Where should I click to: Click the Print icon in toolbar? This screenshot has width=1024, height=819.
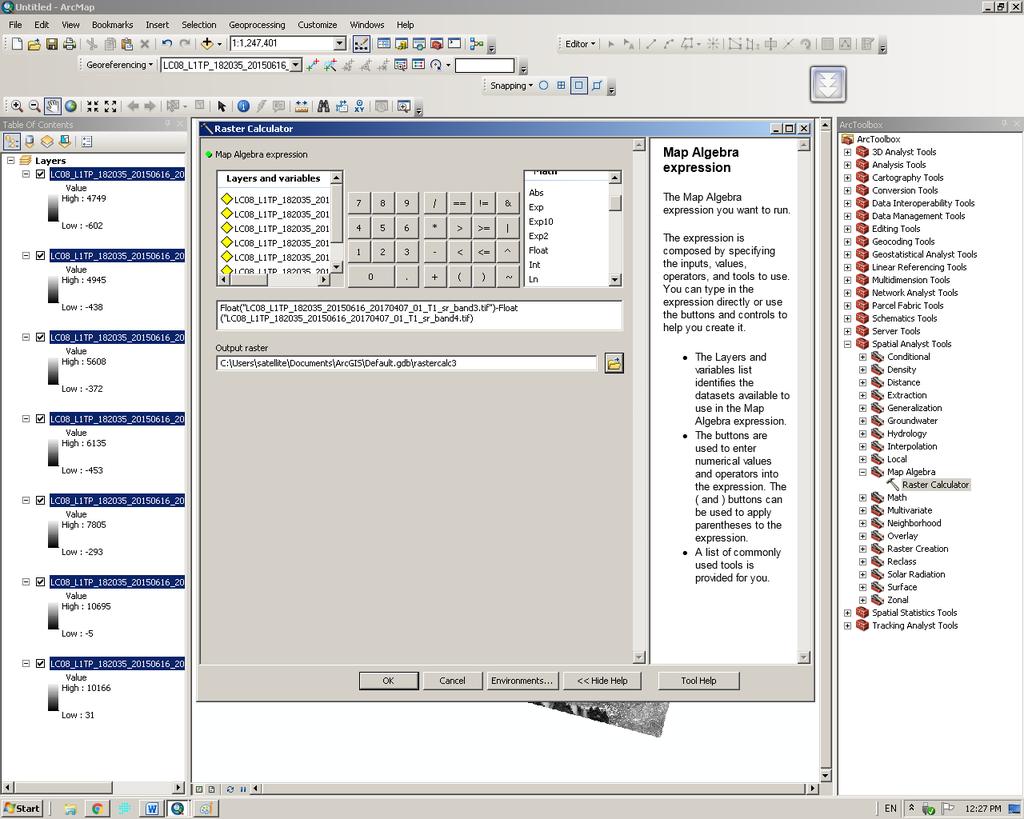(x=69, y=44)
